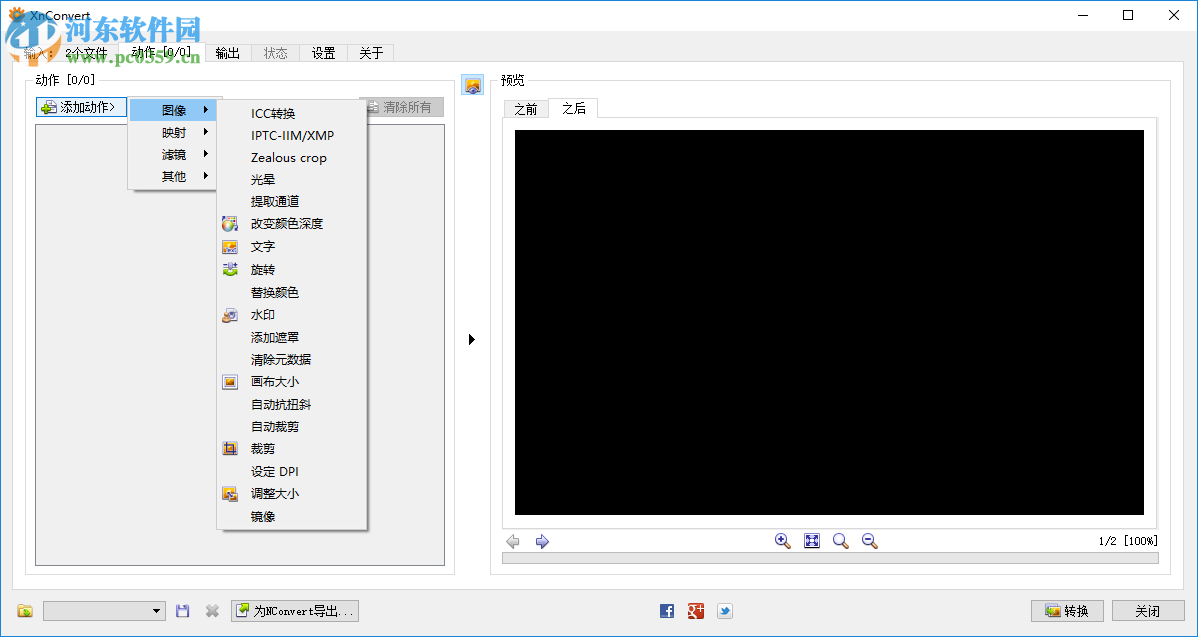Click the delete preset icon next to save

(210, 610)
